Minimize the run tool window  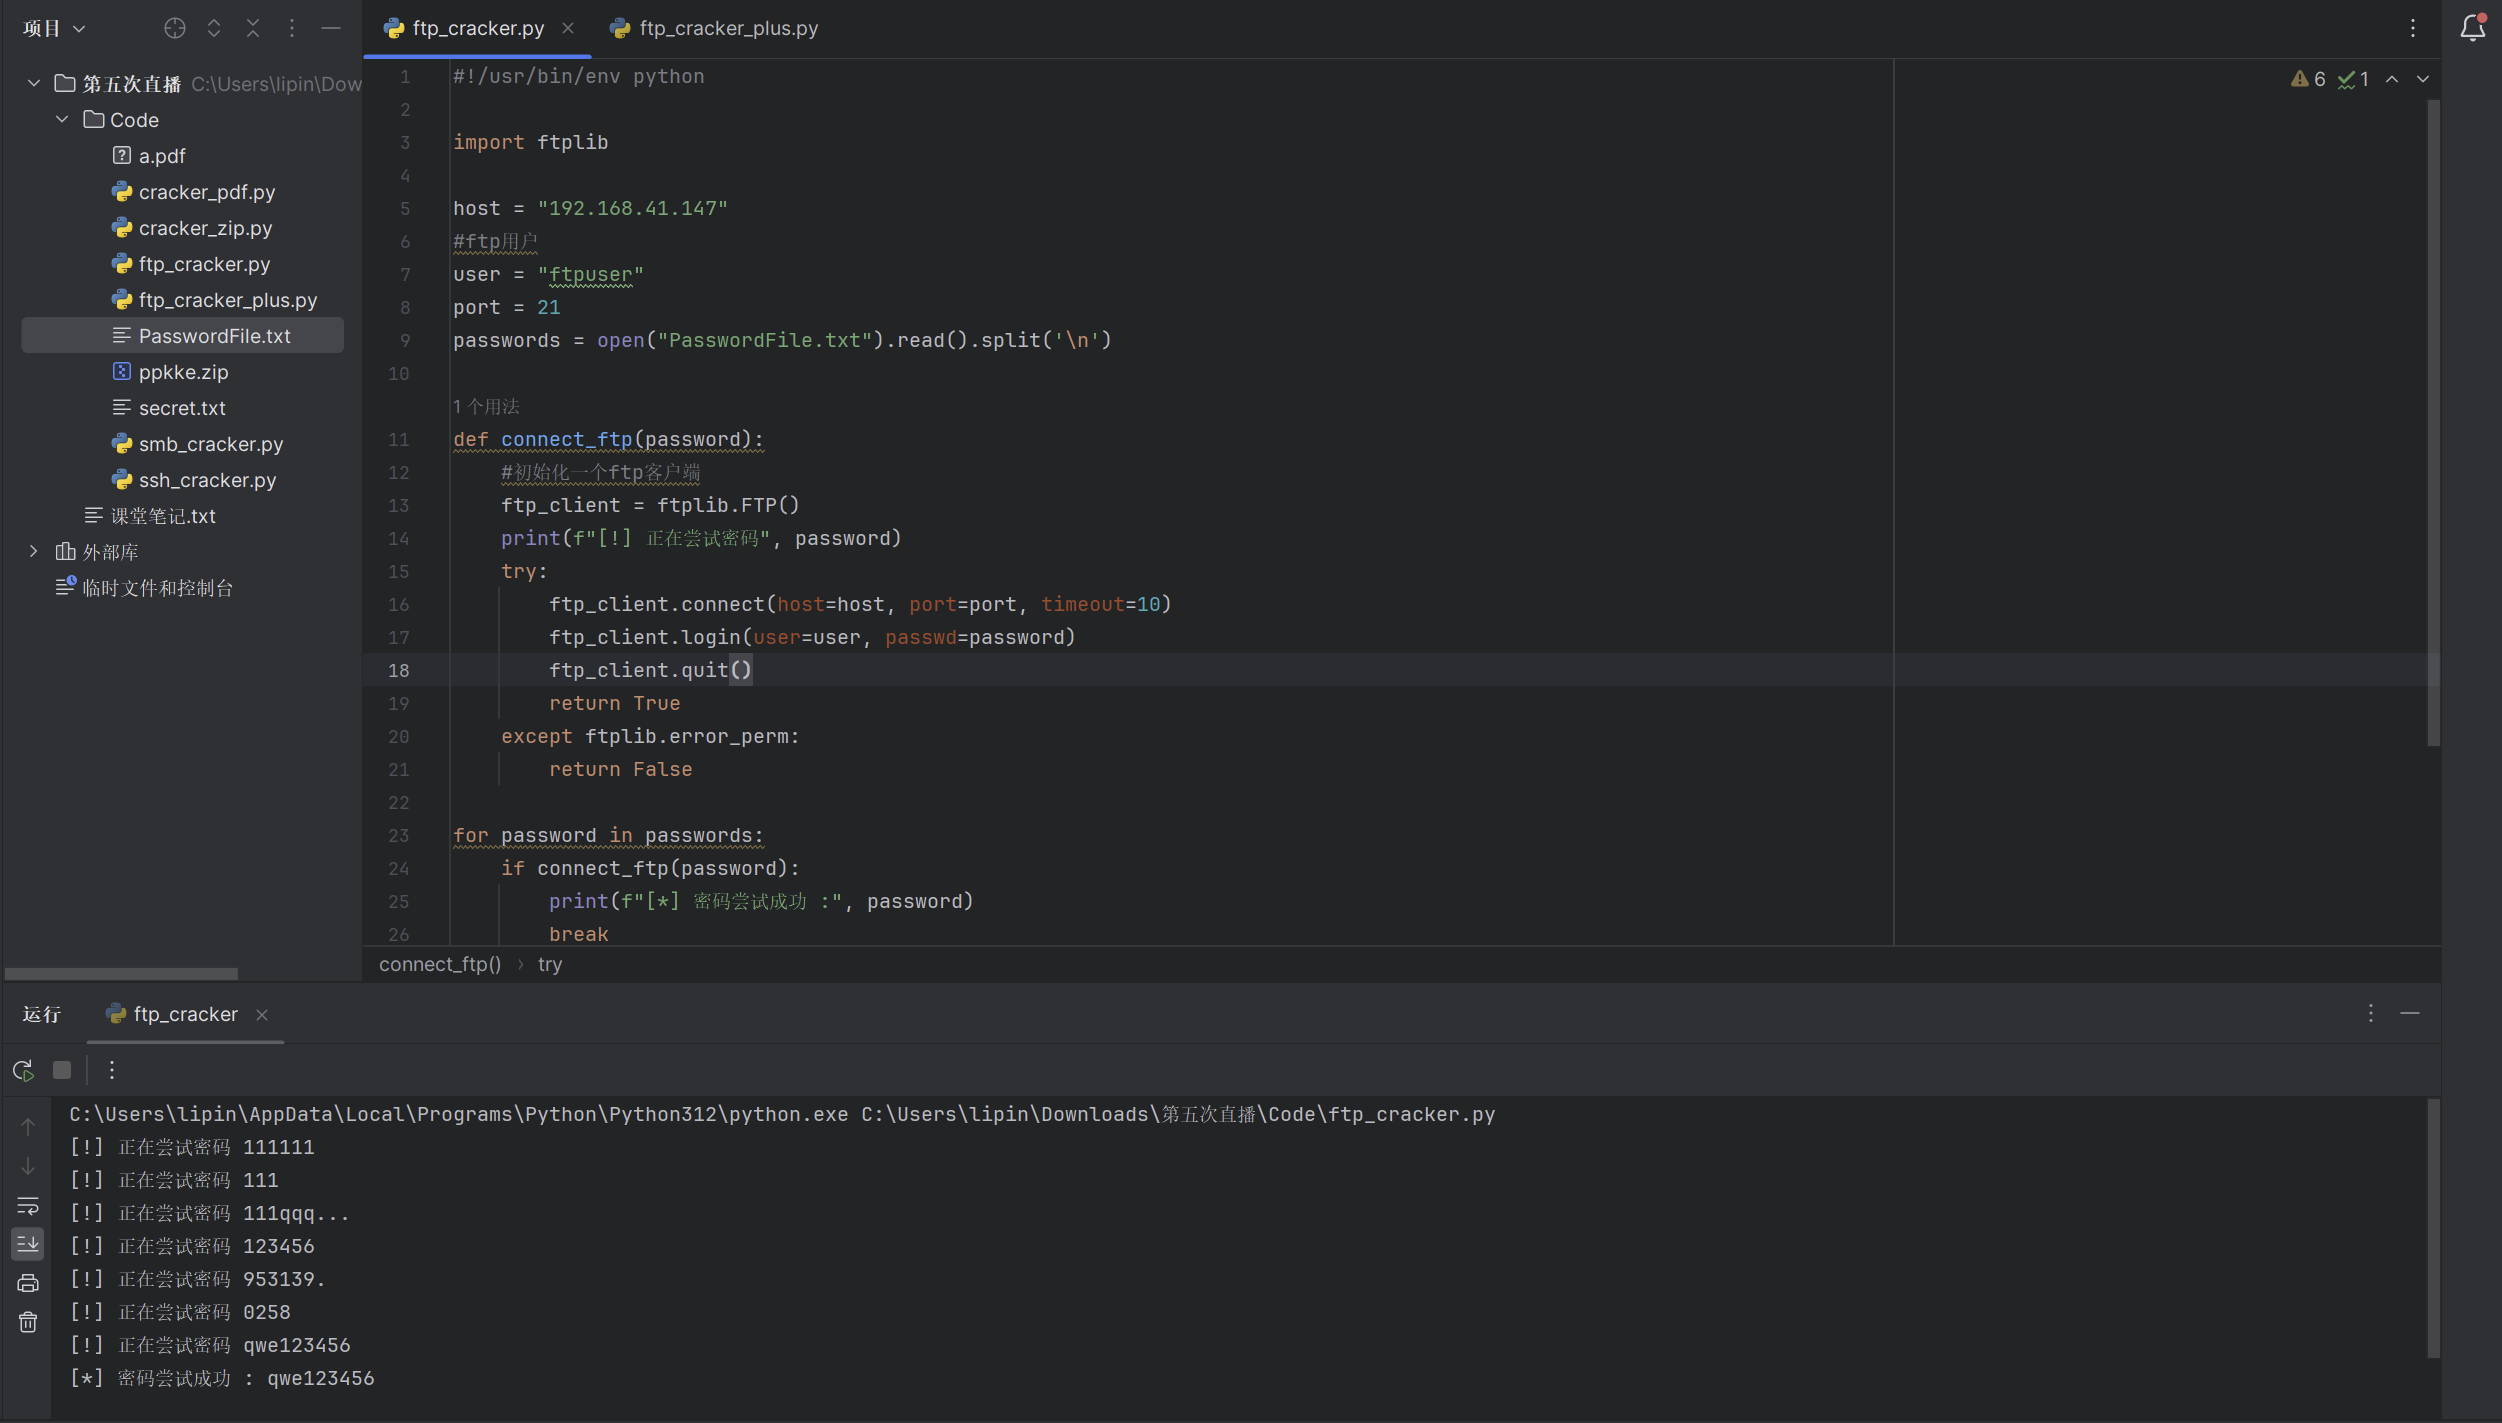(2410, 1013)
